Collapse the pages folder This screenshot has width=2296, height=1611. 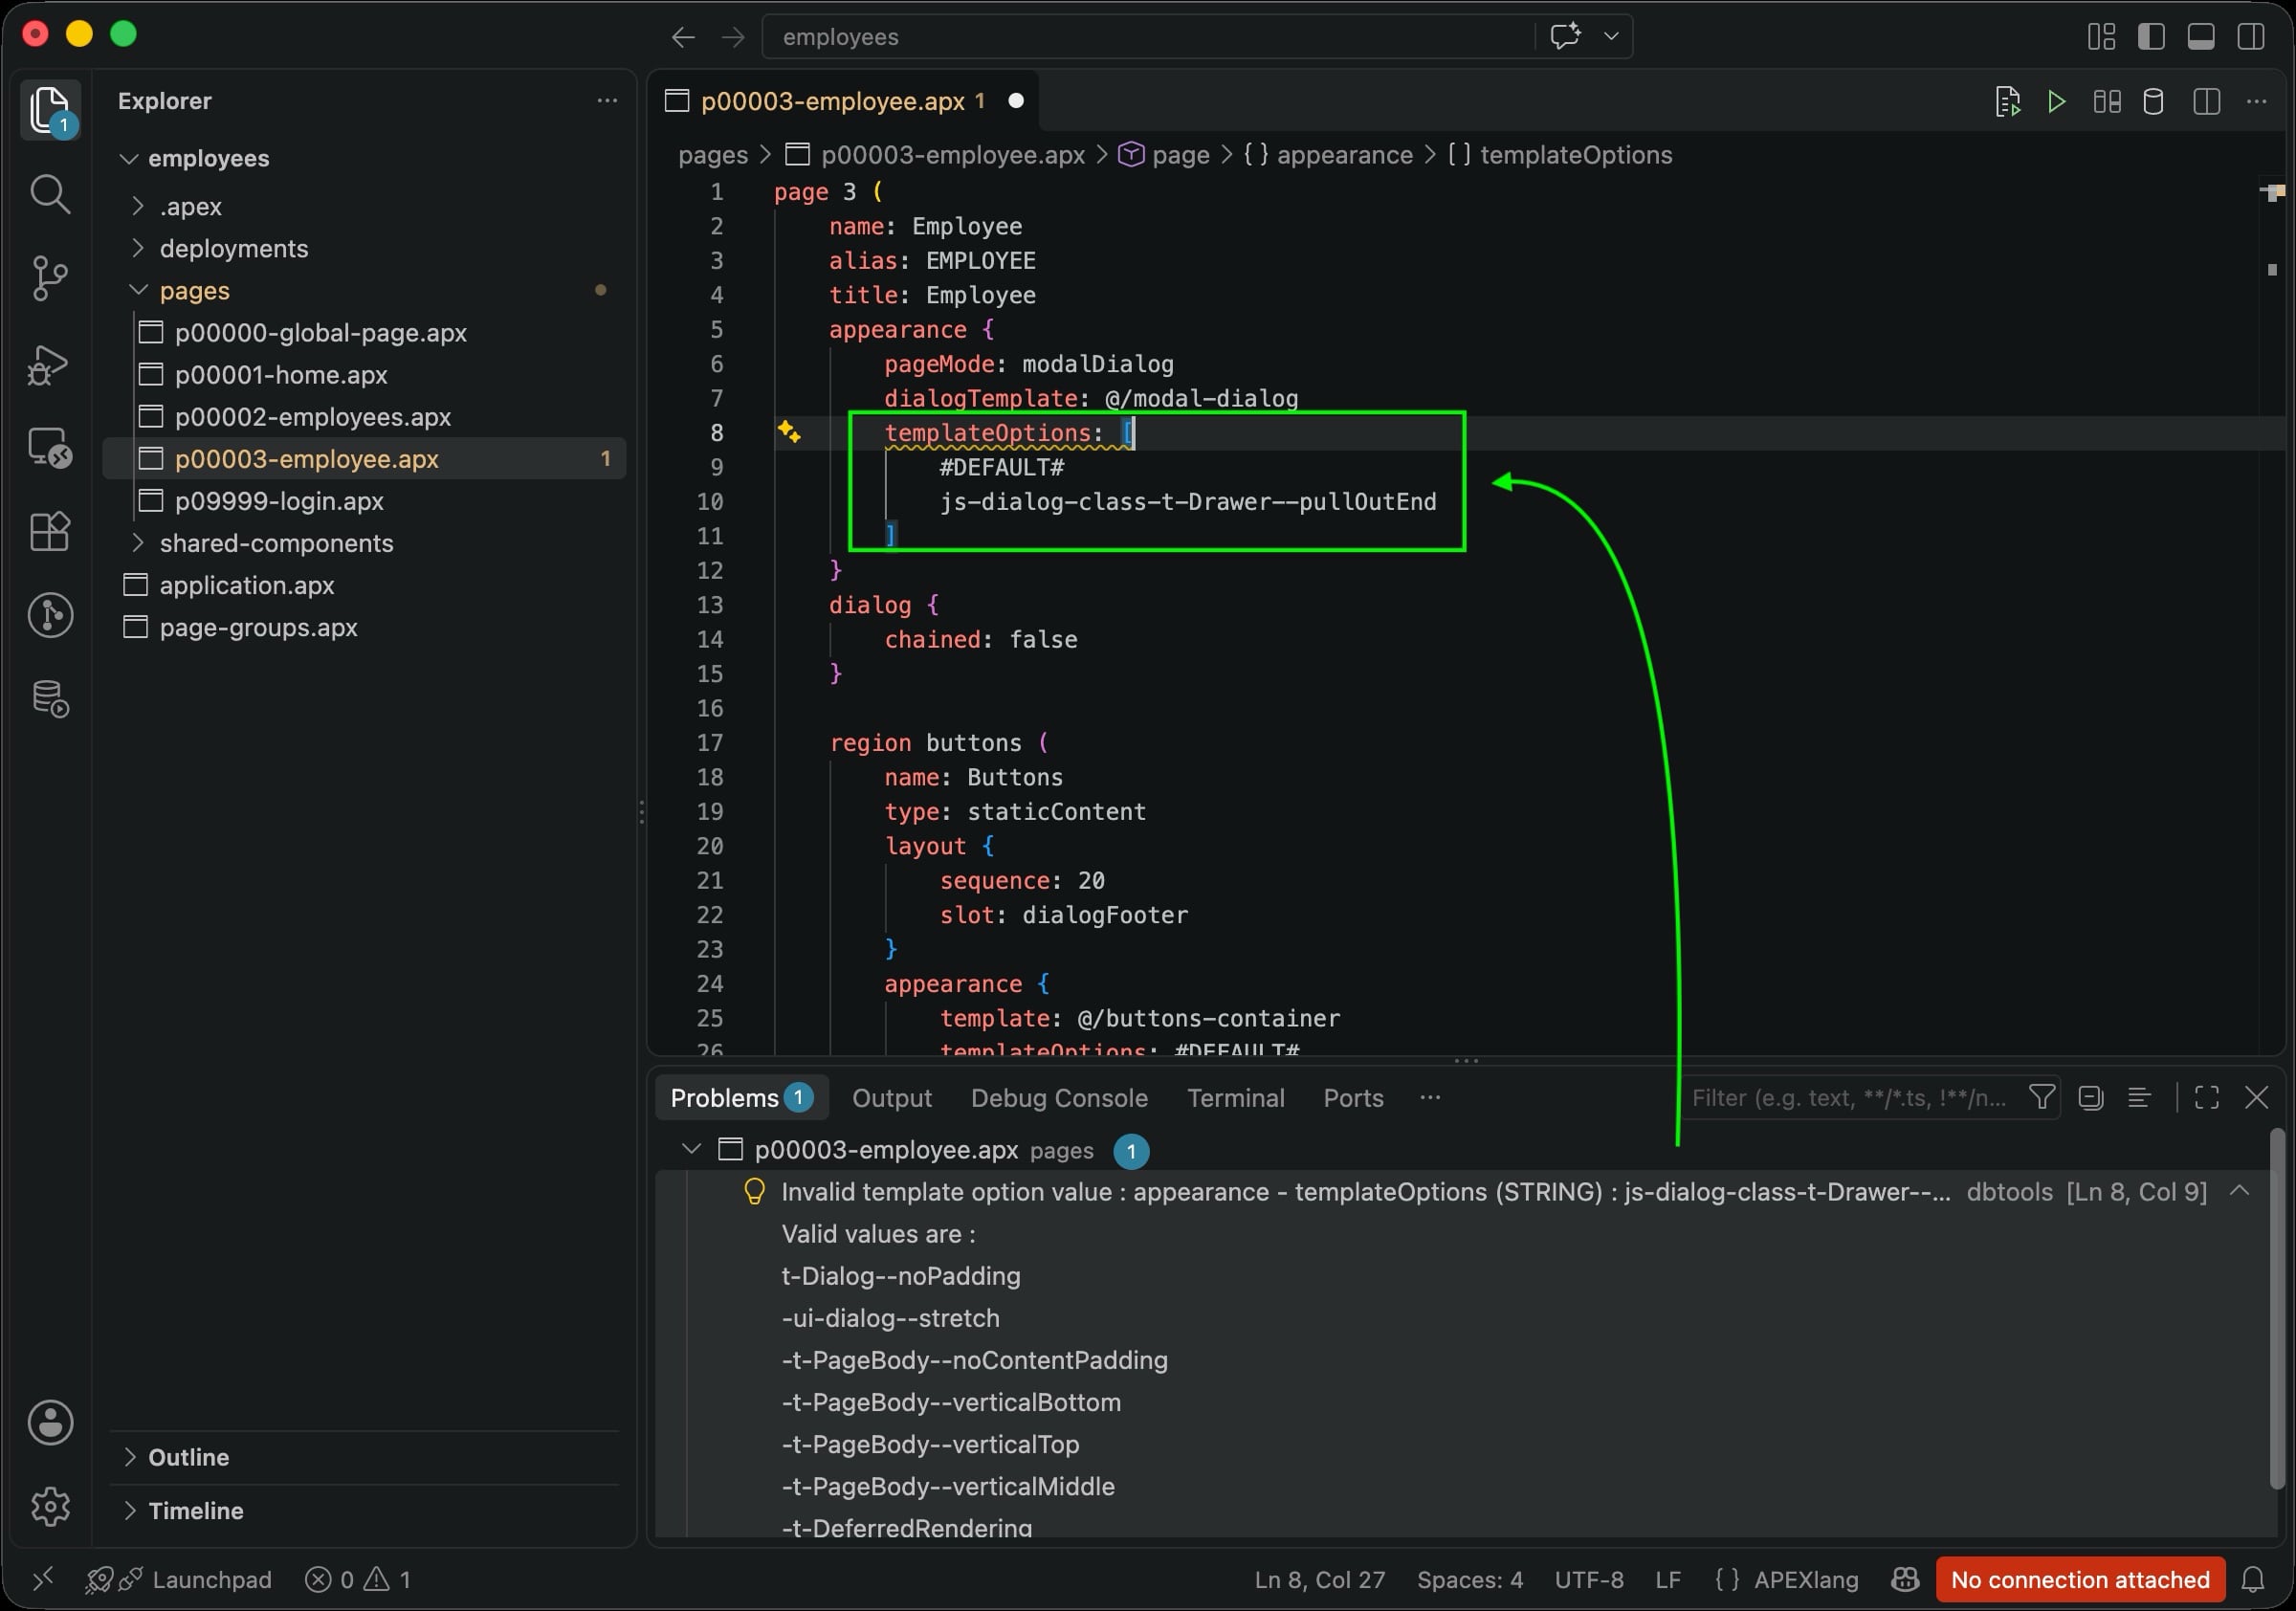pyautogui.click(x=138, y=290)
